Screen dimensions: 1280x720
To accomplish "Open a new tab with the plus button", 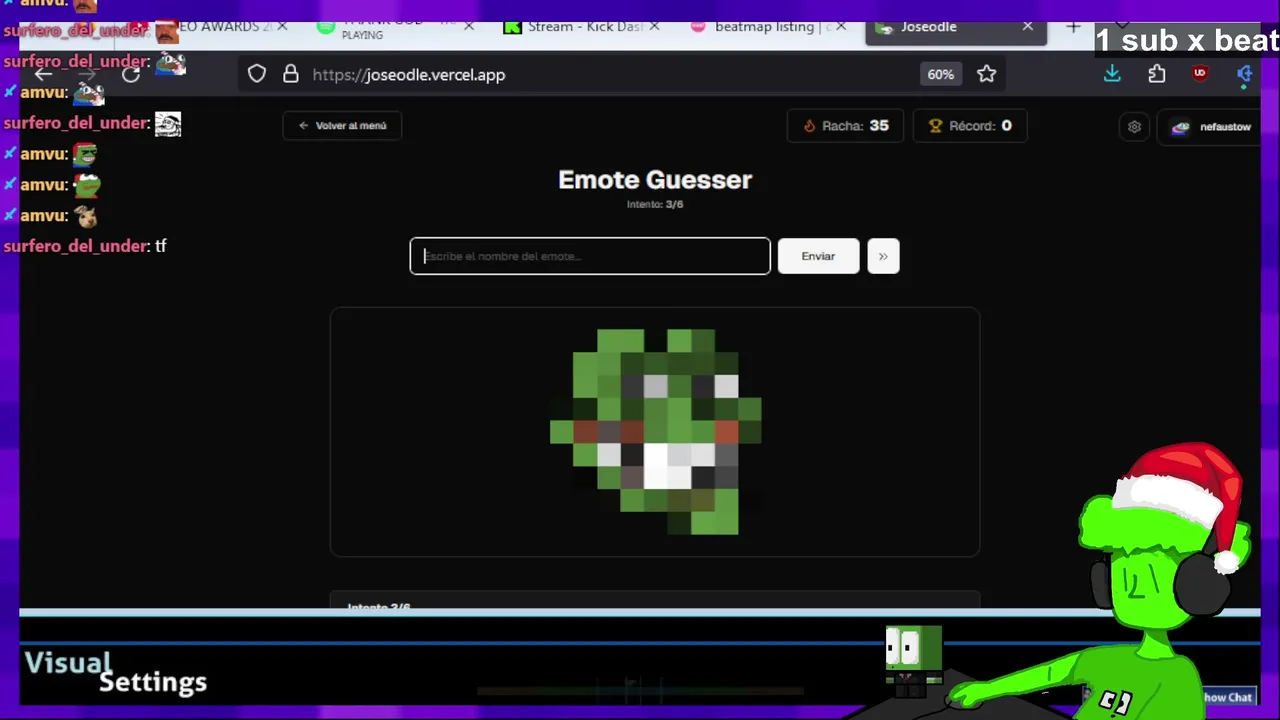I will click(x=1073, y=27).
